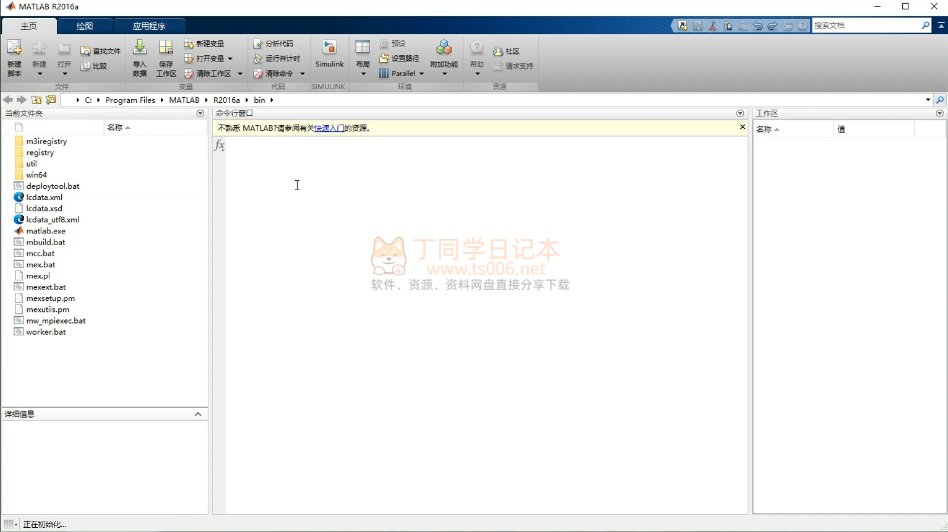This screenshot has width=948, height=532.
Task: Open 预设 (Preferences)
Action: click(x=392, y=44)
